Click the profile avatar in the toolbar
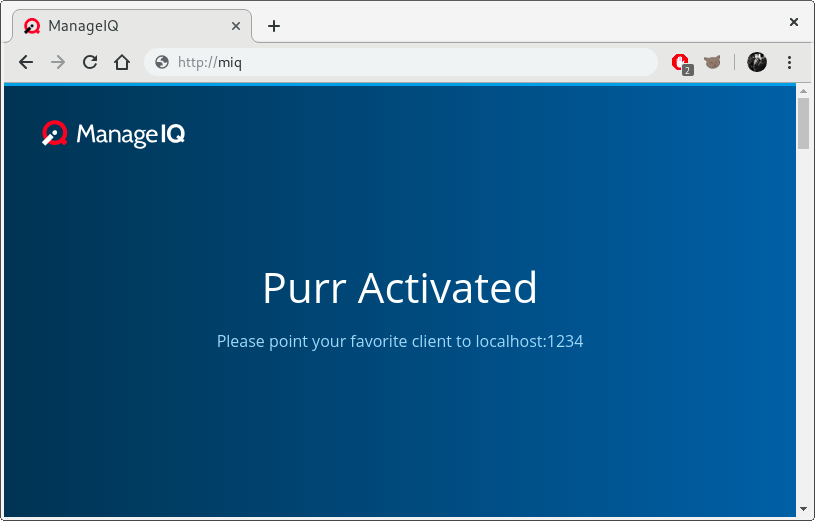The width and height of the screenshot is (815, 521). coord(757,62)
